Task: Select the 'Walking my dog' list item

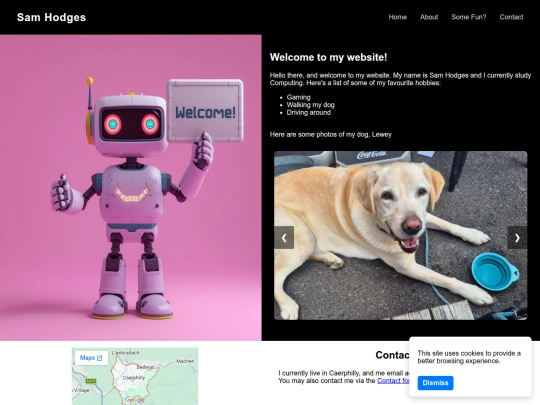Action: pyautogui.click(x=311, y=105)
